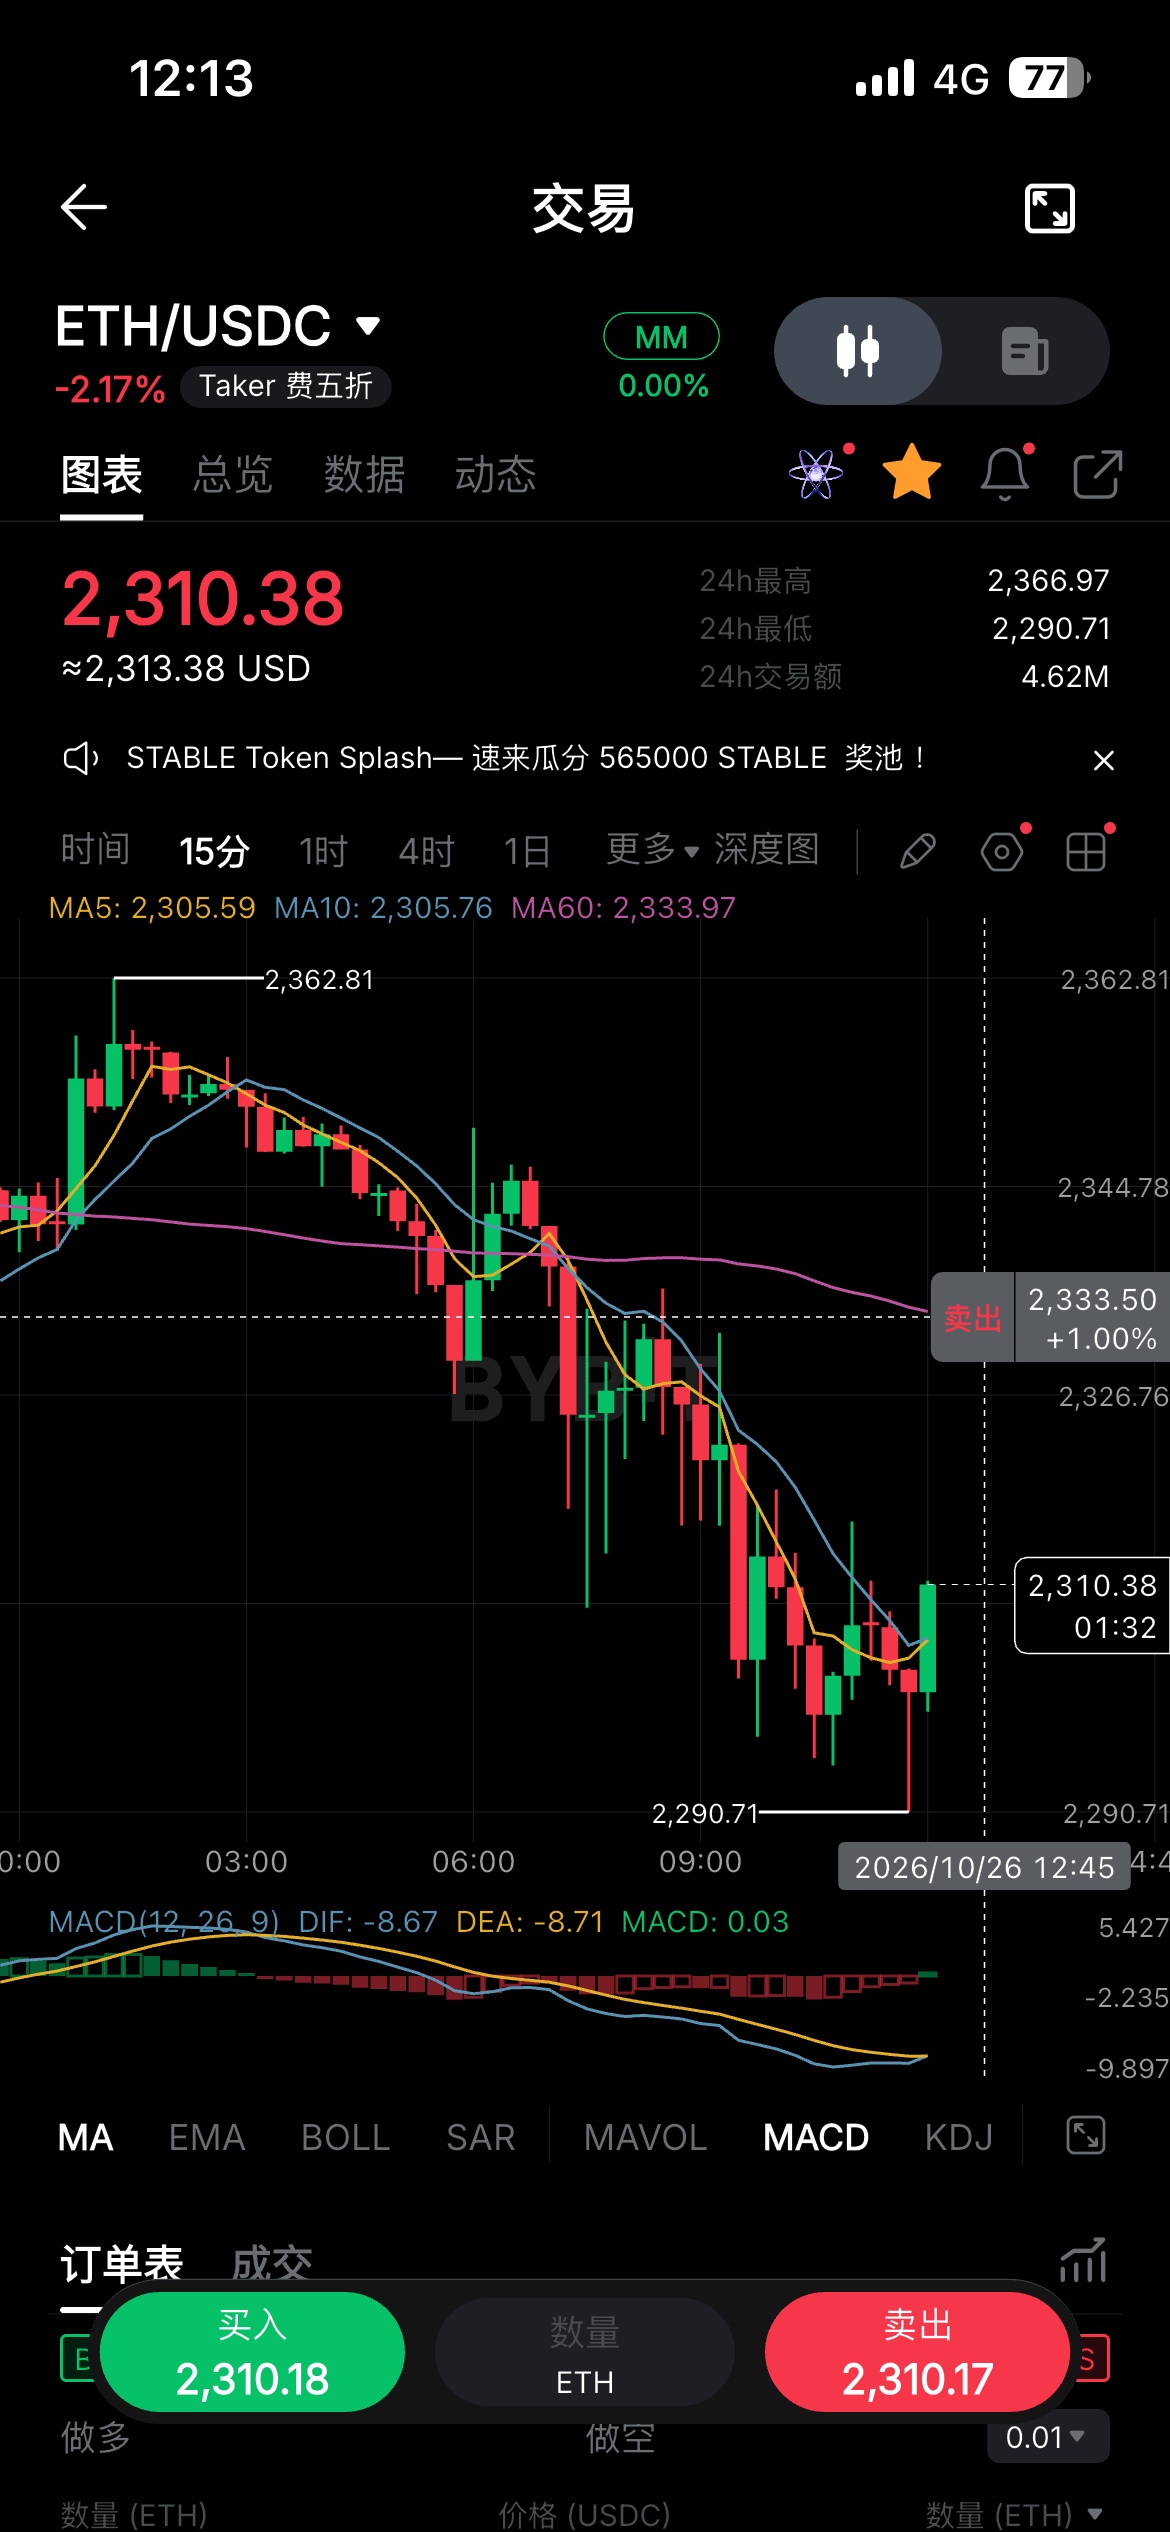Select the 图表 tab
This screenshot has width=1170, height=2532.
[x=101, y=475]
